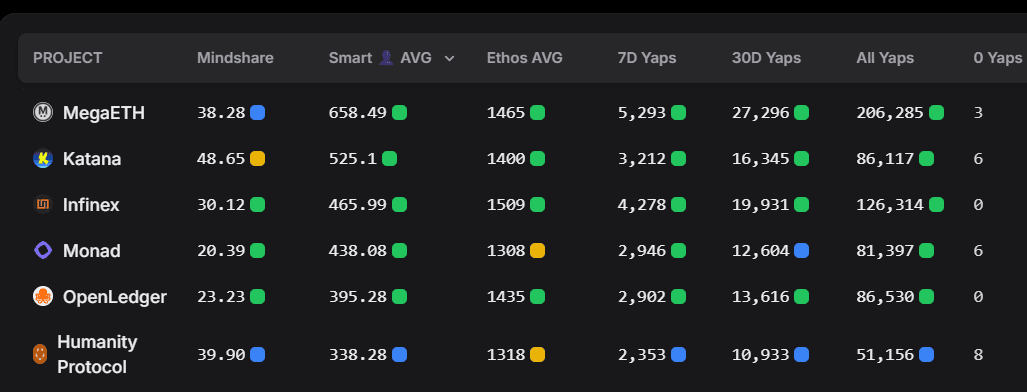Sort by All Yaps column header
This screenshot has width=1027, height=392.
click(885, 58)
